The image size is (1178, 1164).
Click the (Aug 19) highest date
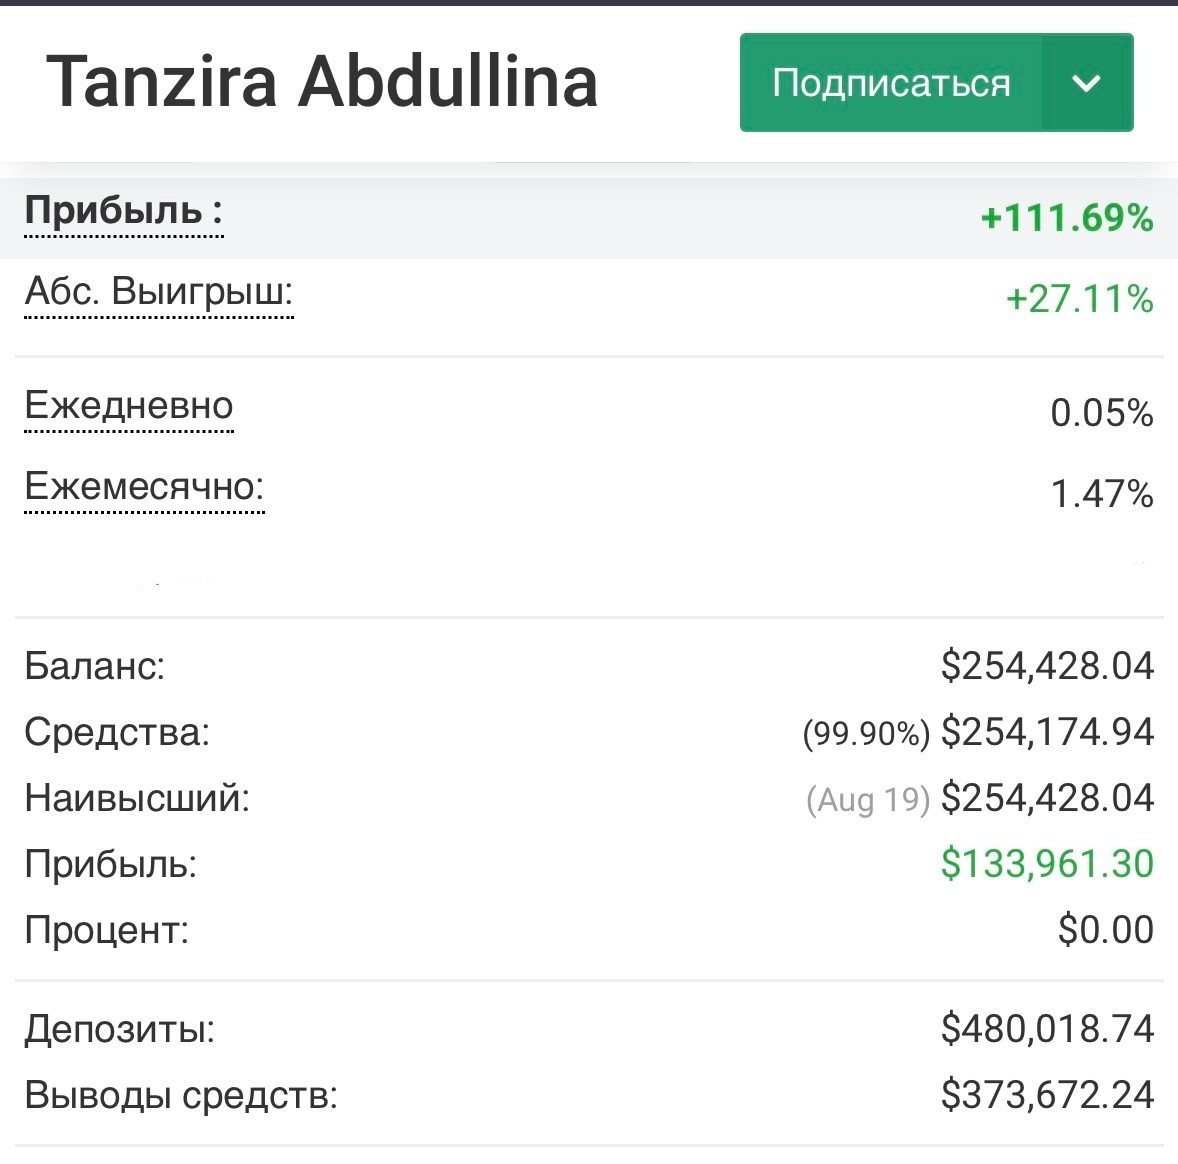(867, 799)
